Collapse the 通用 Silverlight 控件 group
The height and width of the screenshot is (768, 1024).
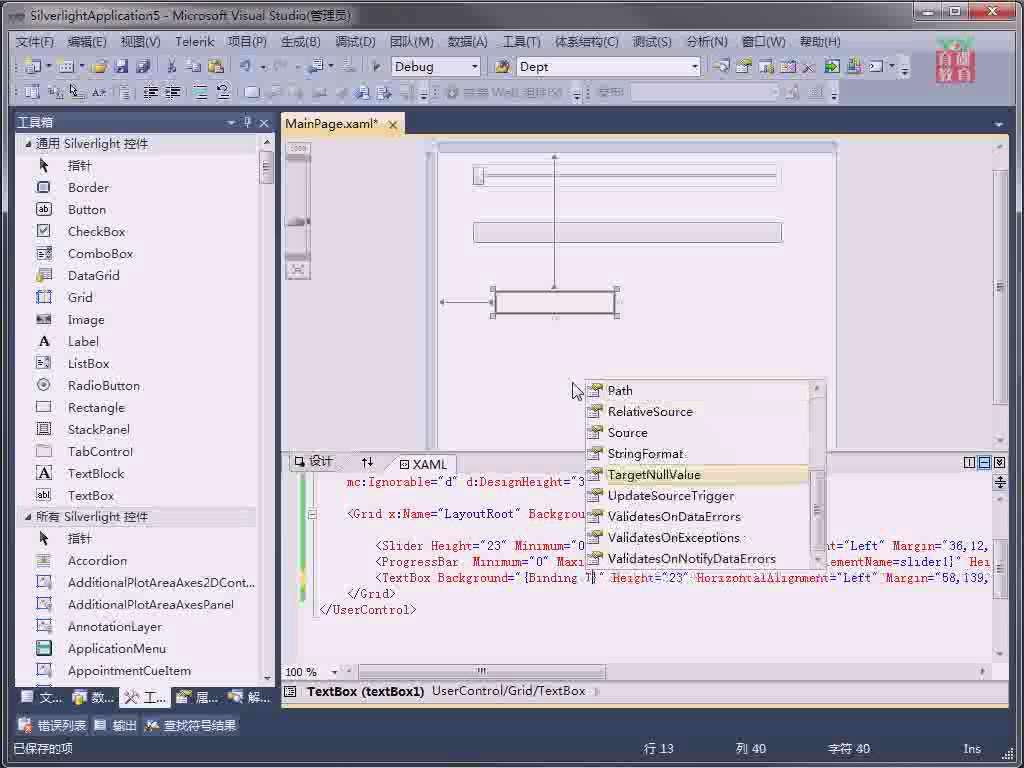[28, 143]
